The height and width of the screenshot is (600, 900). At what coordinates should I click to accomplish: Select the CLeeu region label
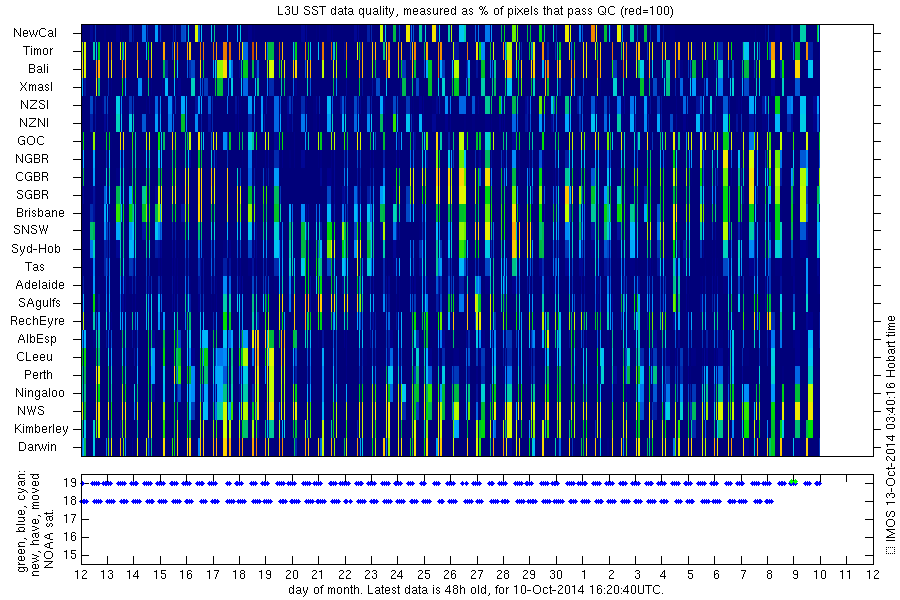click(x=34, y=357)
